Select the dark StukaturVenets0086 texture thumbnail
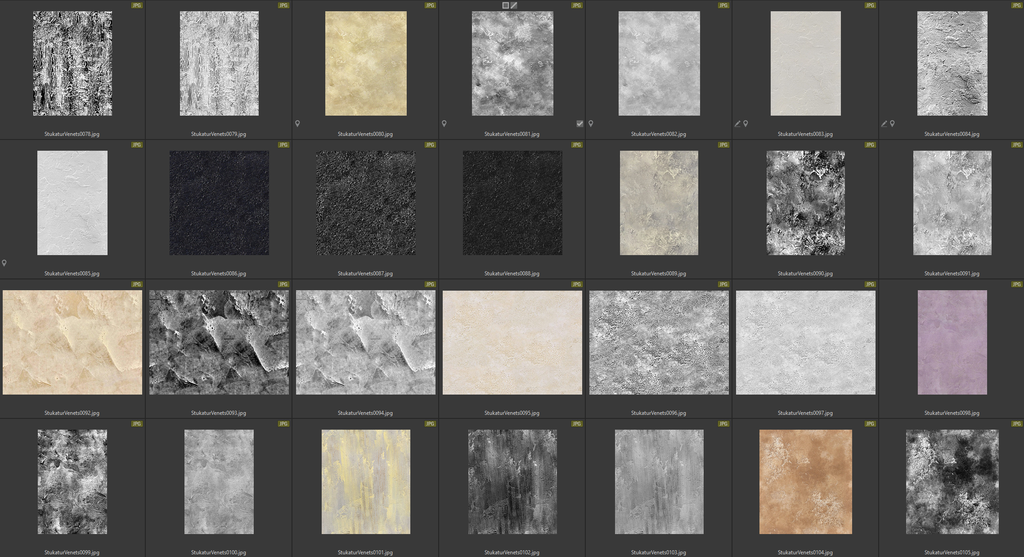Screen dimensions: 1024x557 (219, 202)
